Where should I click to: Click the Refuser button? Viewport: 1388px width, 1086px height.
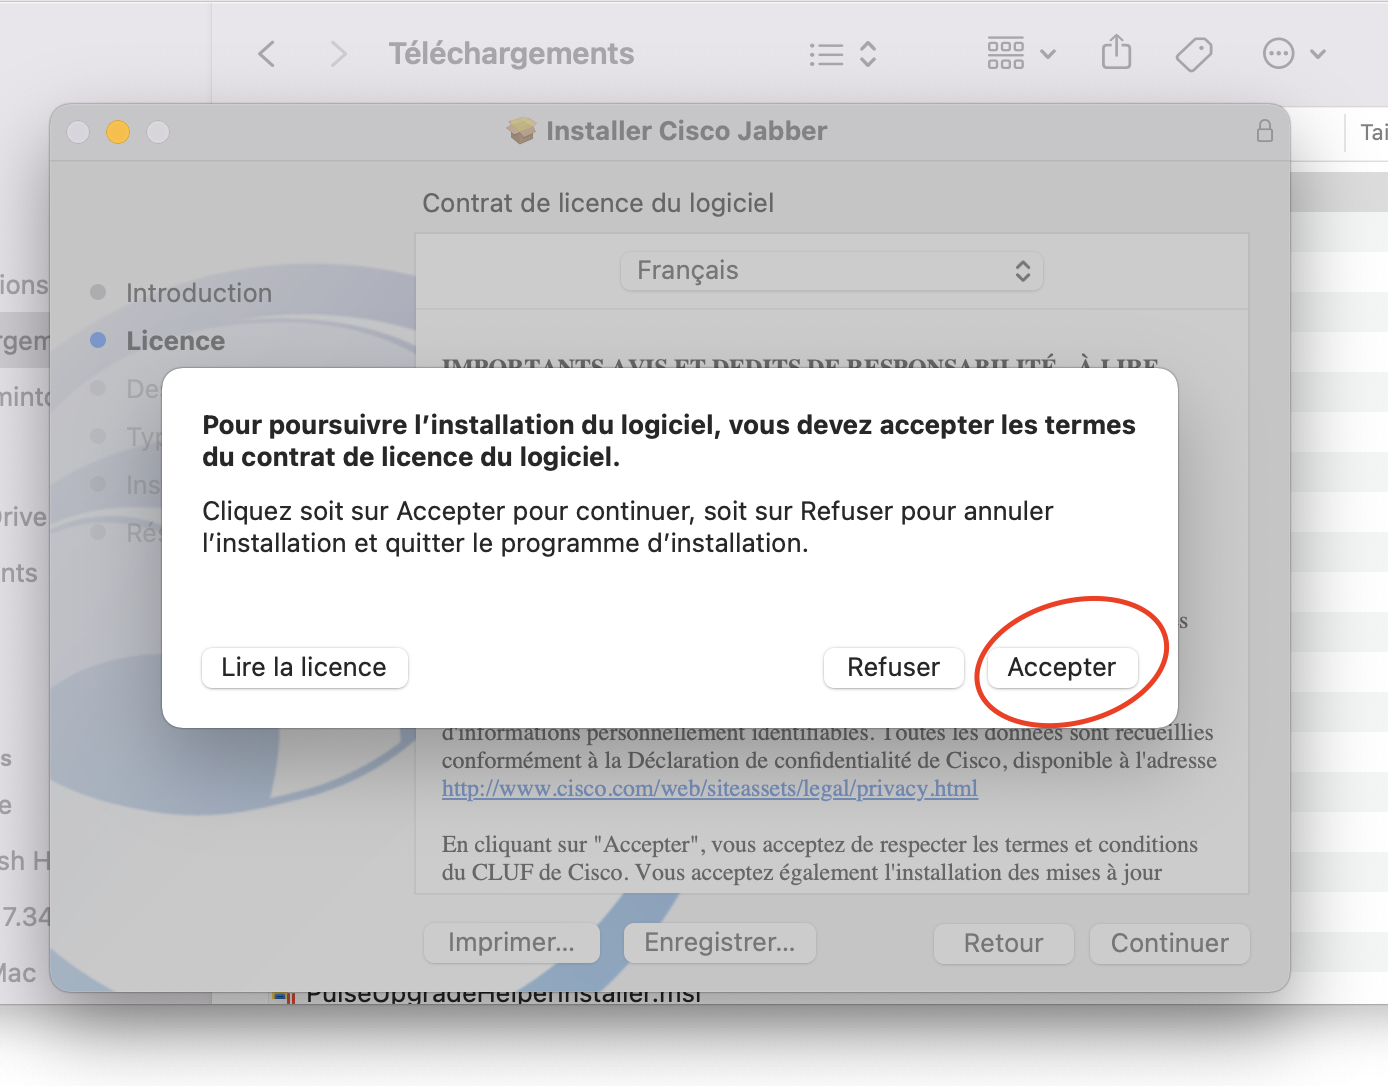coord(893,667)
